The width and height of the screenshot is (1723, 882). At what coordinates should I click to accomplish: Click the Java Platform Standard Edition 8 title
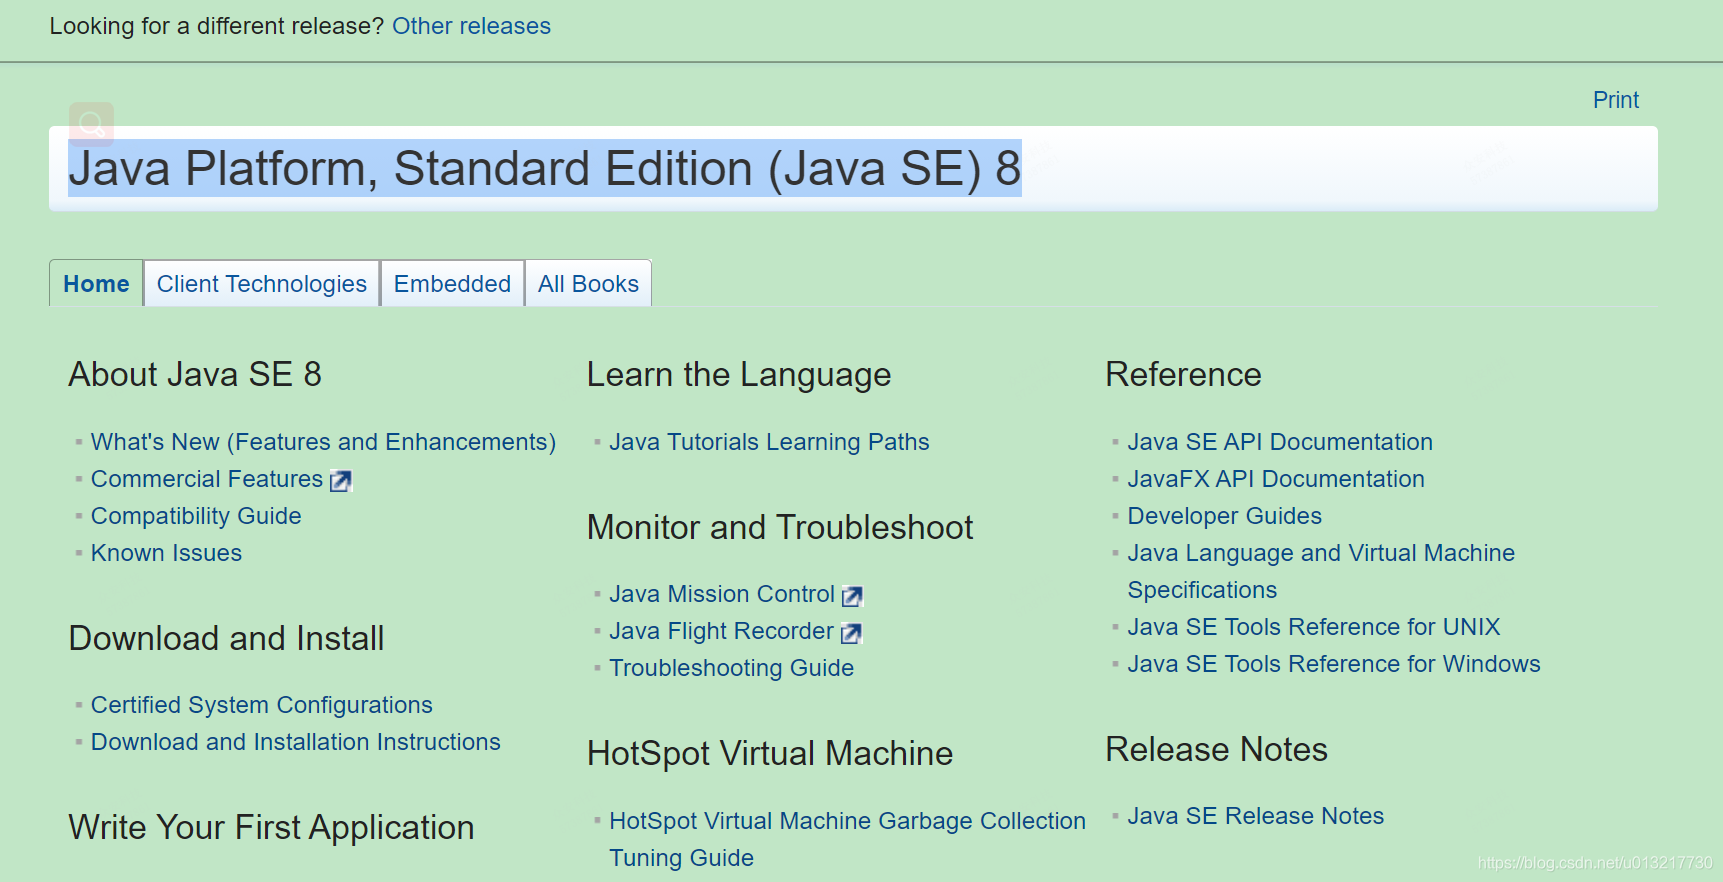pyautogui.click(x=545, y=168)
